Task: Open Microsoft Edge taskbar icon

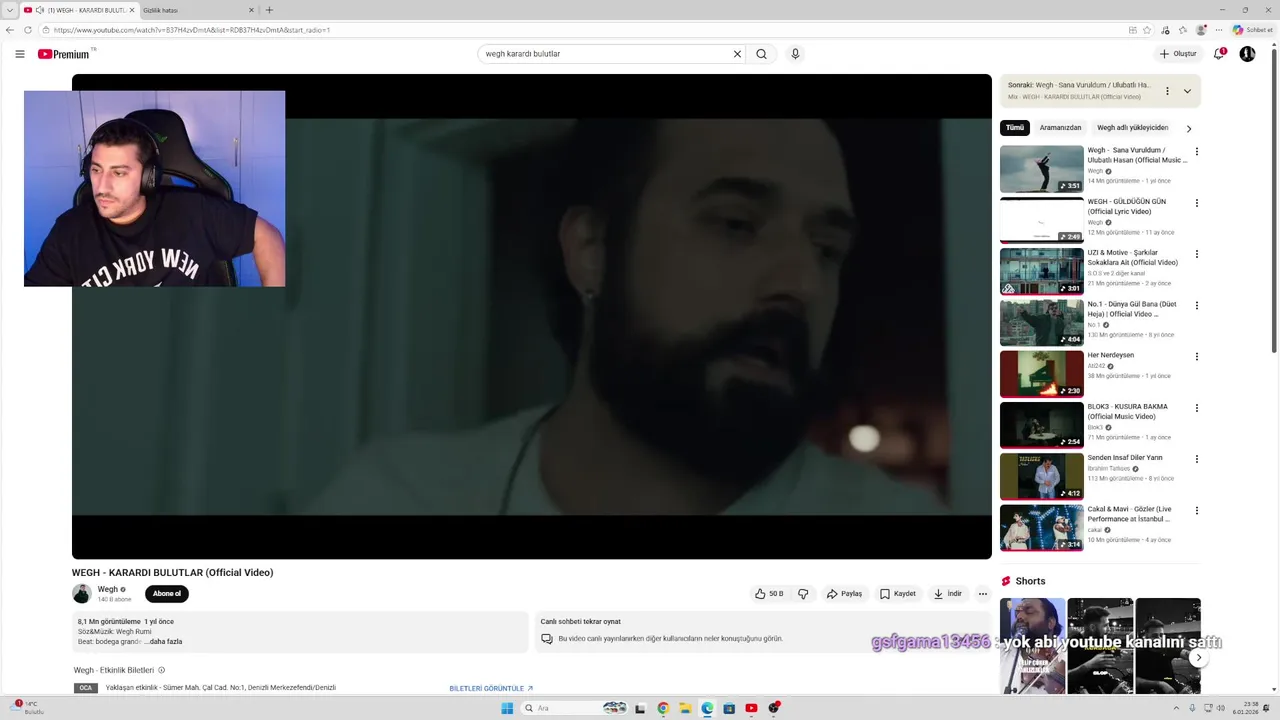Action: (707, 708)
